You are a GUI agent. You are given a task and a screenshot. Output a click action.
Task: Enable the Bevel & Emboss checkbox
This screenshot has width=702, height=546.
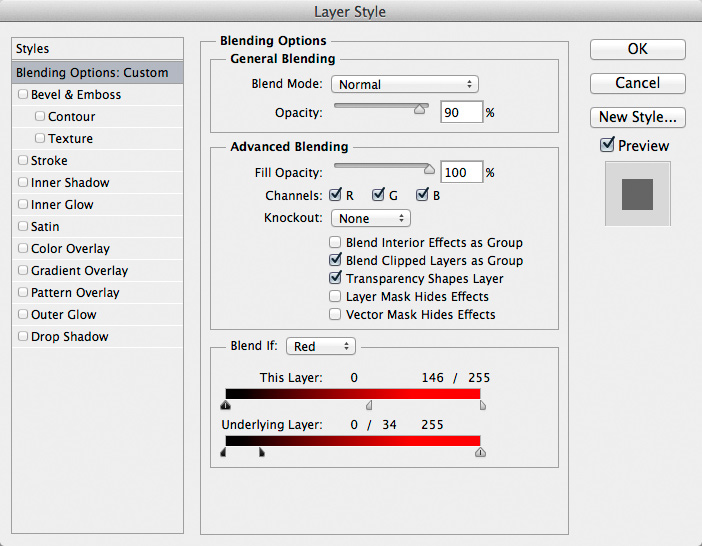22,94
